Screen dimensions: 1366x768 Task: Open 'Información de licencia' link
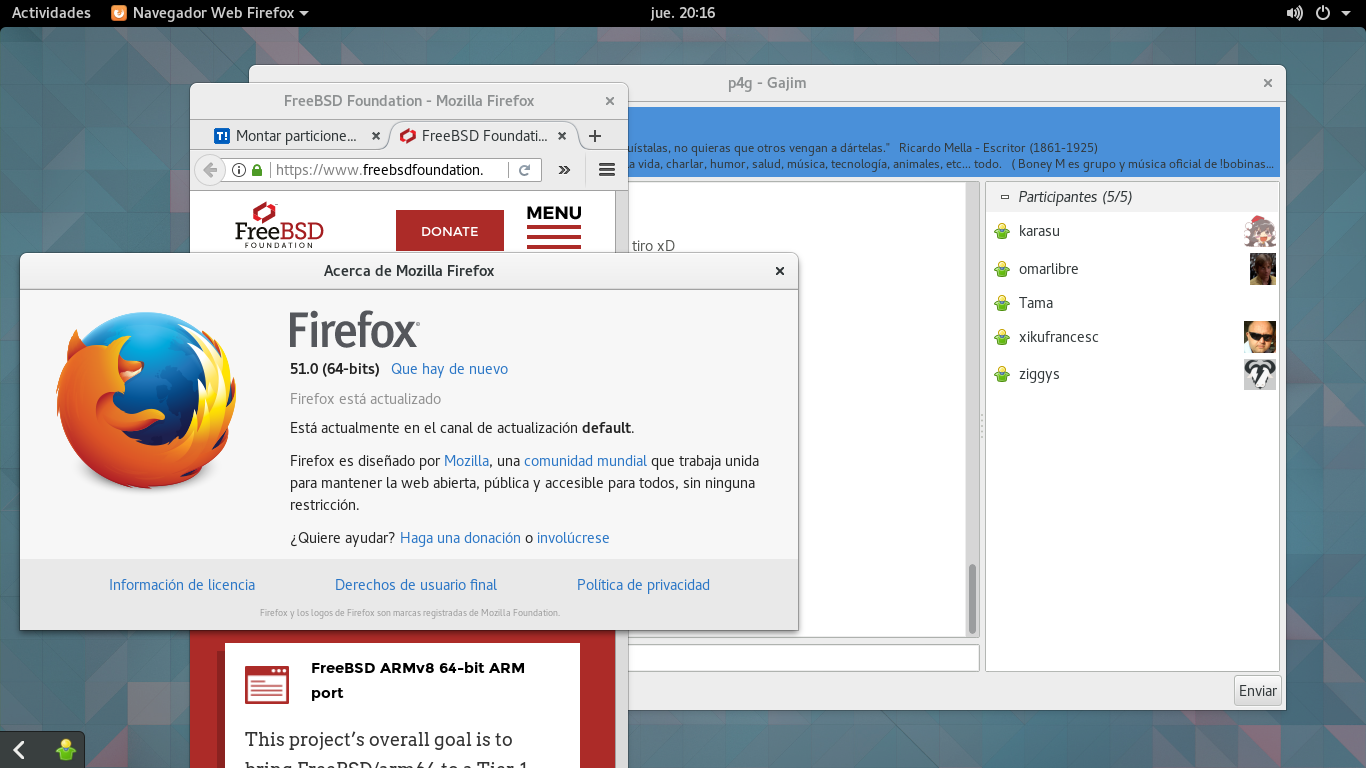(x=182, y=585)
